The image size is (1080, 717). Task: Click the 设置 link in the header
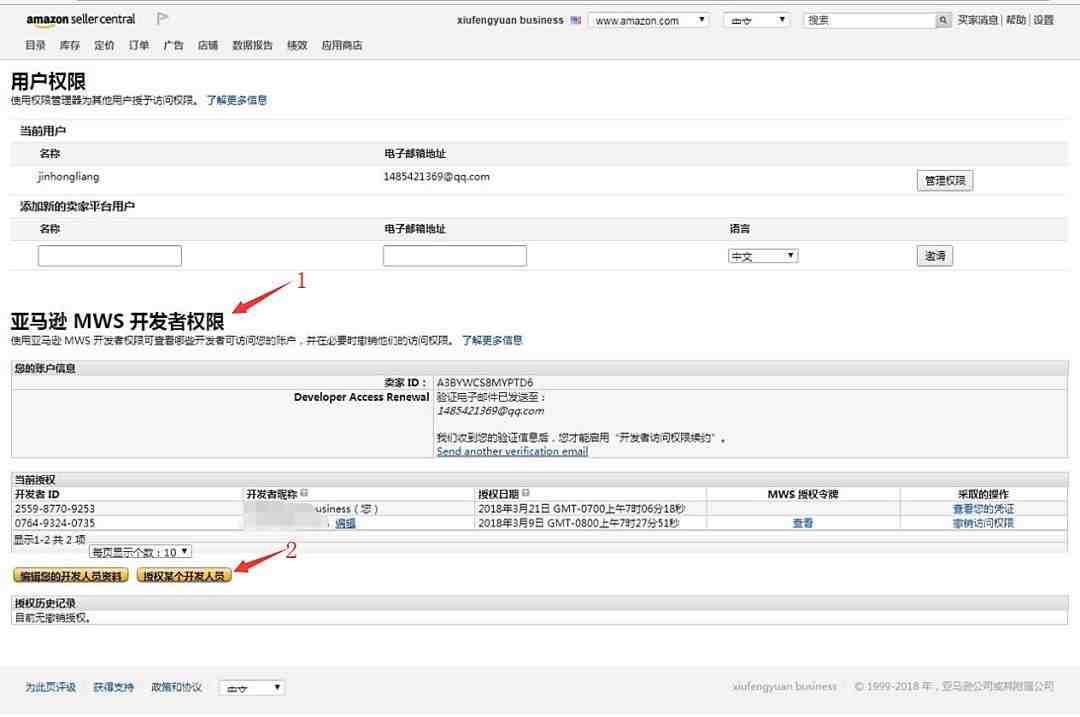1043,20
